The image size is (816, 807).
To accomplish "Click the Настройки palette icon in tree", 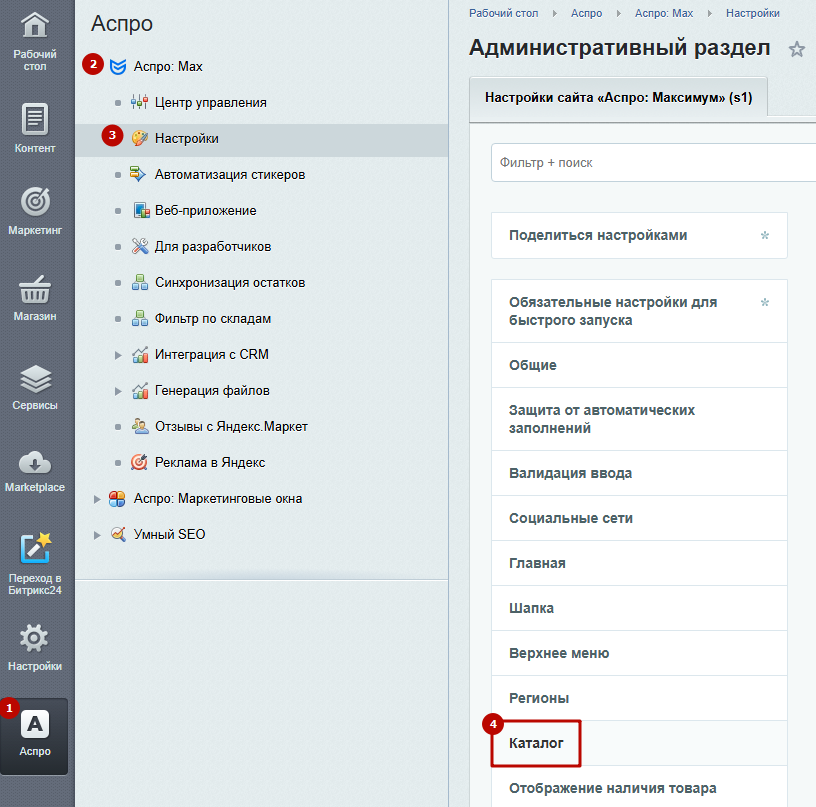I will (139, 138).
